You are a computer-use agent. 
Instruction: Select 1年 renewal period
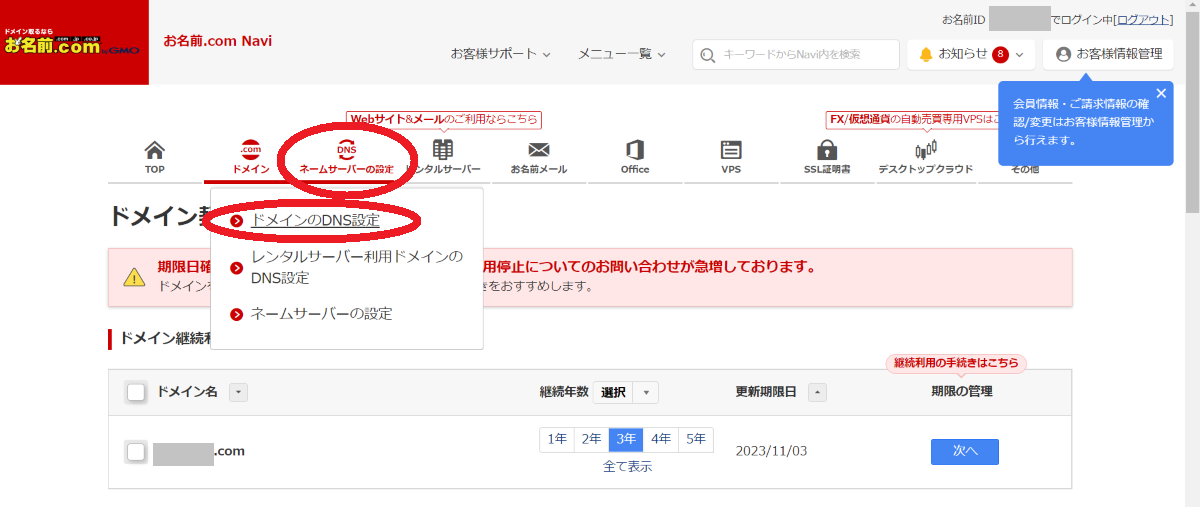point(557,439)
